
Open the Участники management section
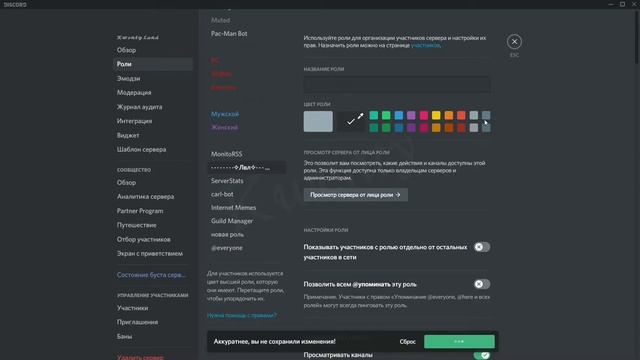click(153, 308)
